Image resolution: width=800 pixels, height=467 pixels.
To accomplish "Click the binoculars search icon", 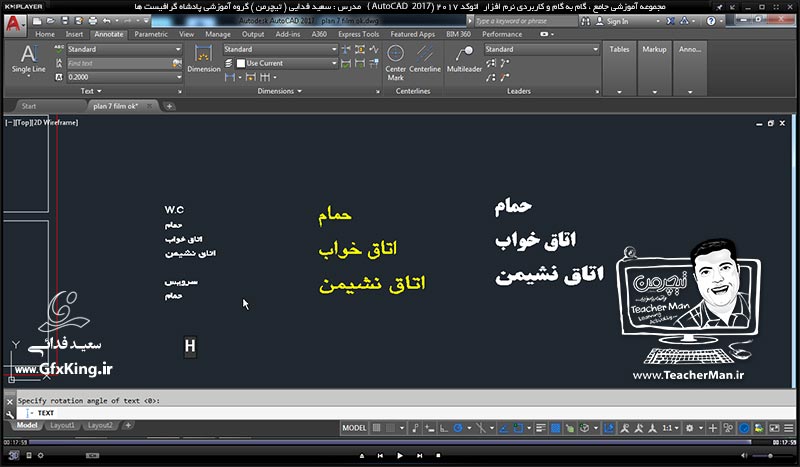I will tap(585, 21).
